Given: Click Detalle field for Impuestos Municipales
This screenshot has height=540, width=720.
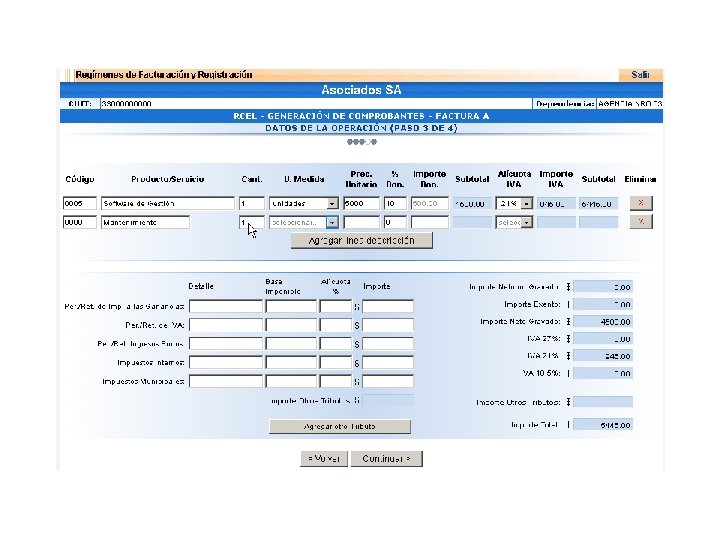Looking at the screenshot, I should (x=226, y=381).
